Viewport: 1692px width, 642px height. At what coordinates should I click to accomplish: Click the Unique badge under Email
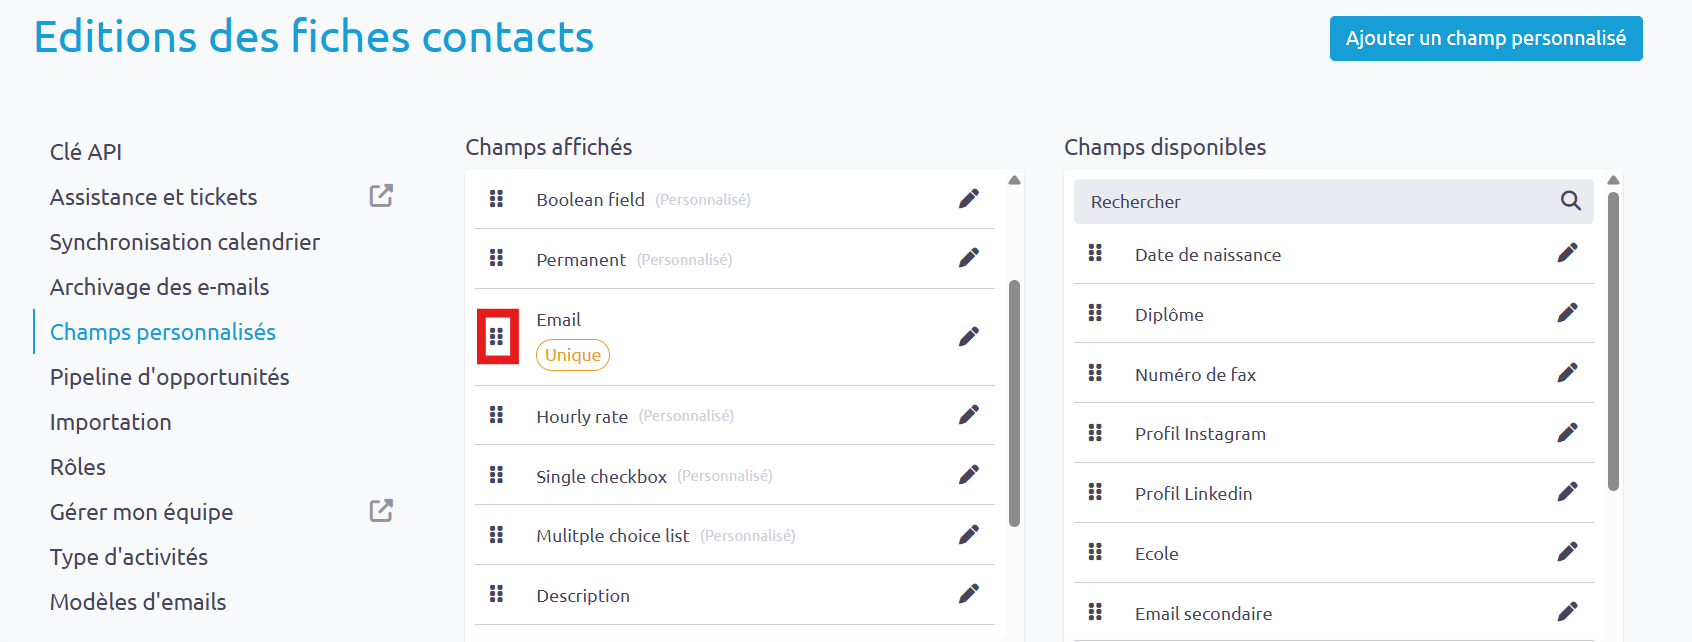click(573, 355)
